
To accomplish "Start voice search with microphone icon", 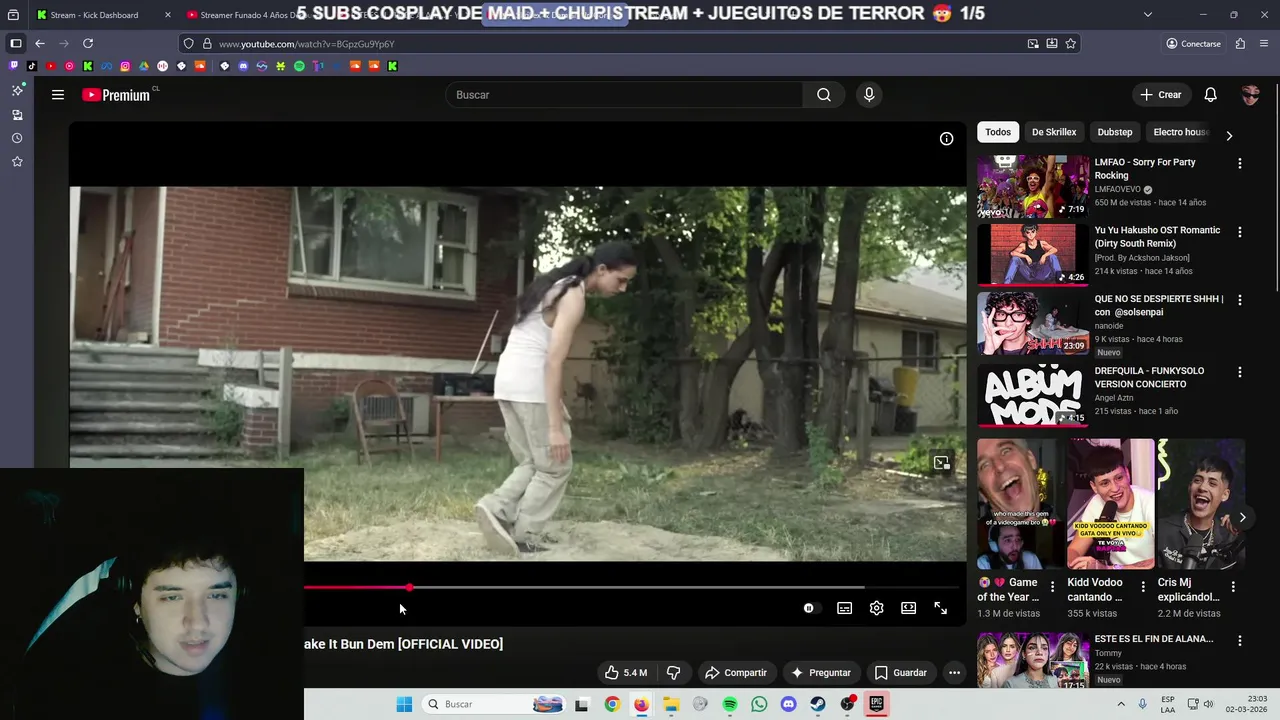I will (x=869, y=95).
